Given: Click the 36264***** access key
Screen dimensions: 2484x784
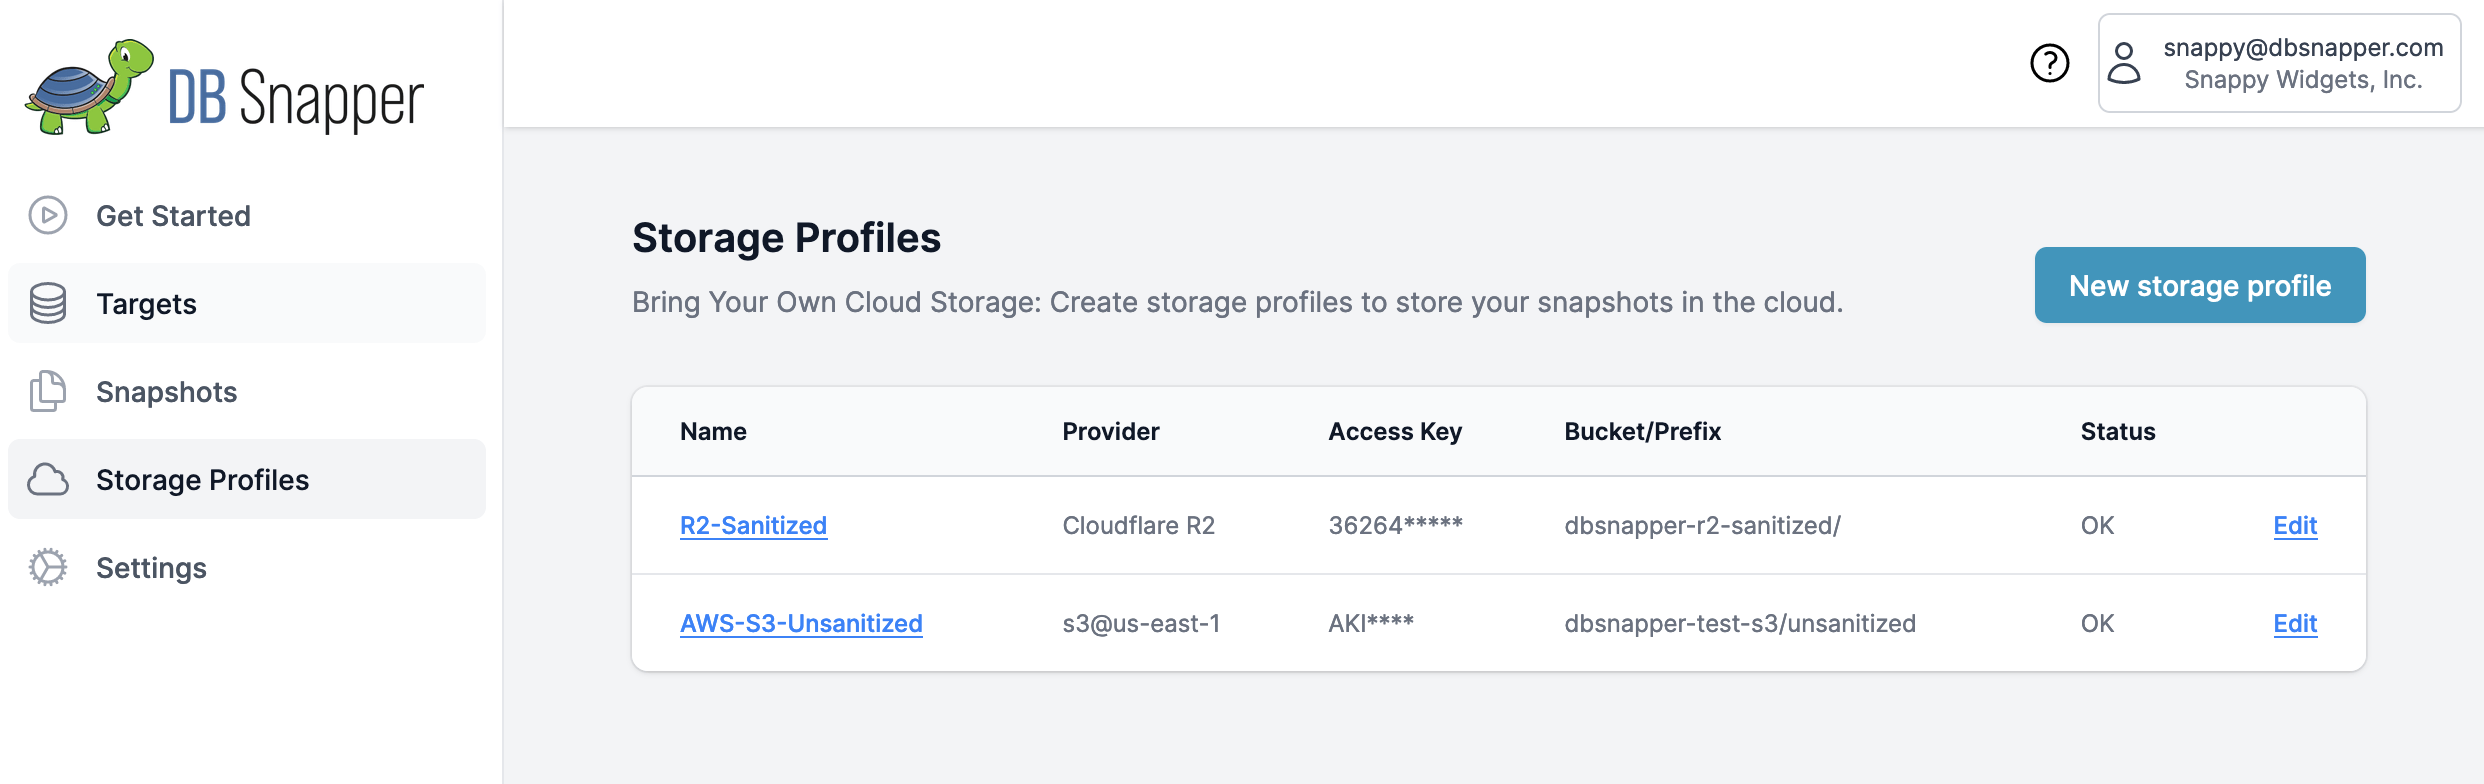Looking at the screenshot, I should pyautogui.click(x=1395, y=525).
